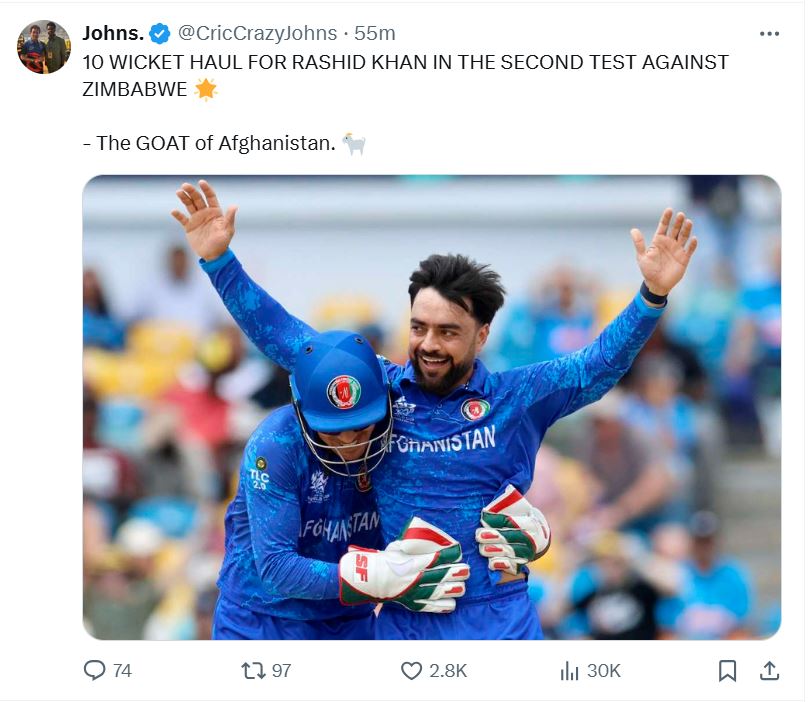Viewport: 809px width, 702px height.
Task: Open the 55m timestamp link
Action: 375,34
